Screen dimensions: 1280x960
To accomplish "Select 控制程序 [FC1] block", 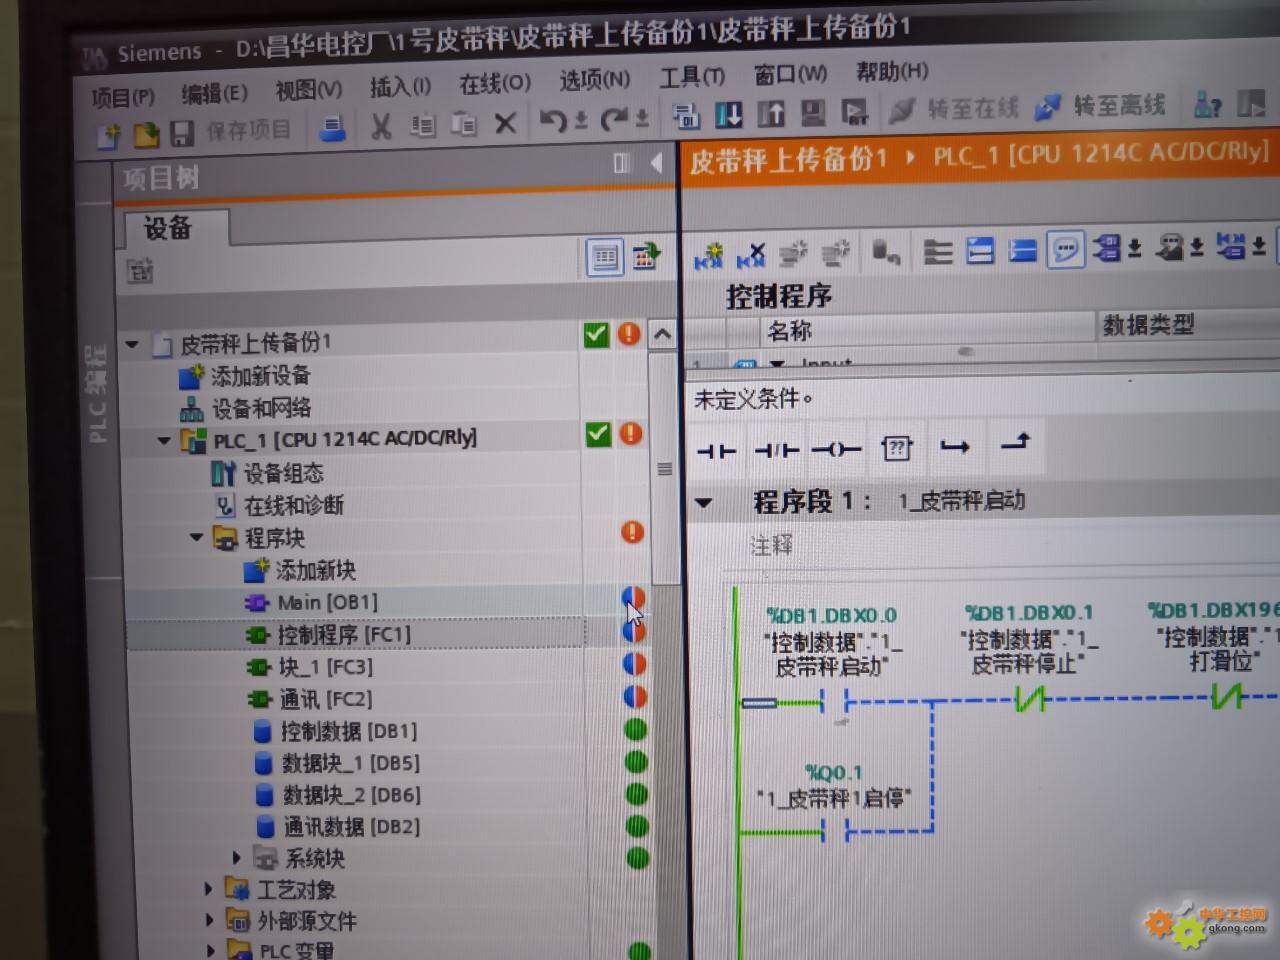I will (x=329, y=634).
